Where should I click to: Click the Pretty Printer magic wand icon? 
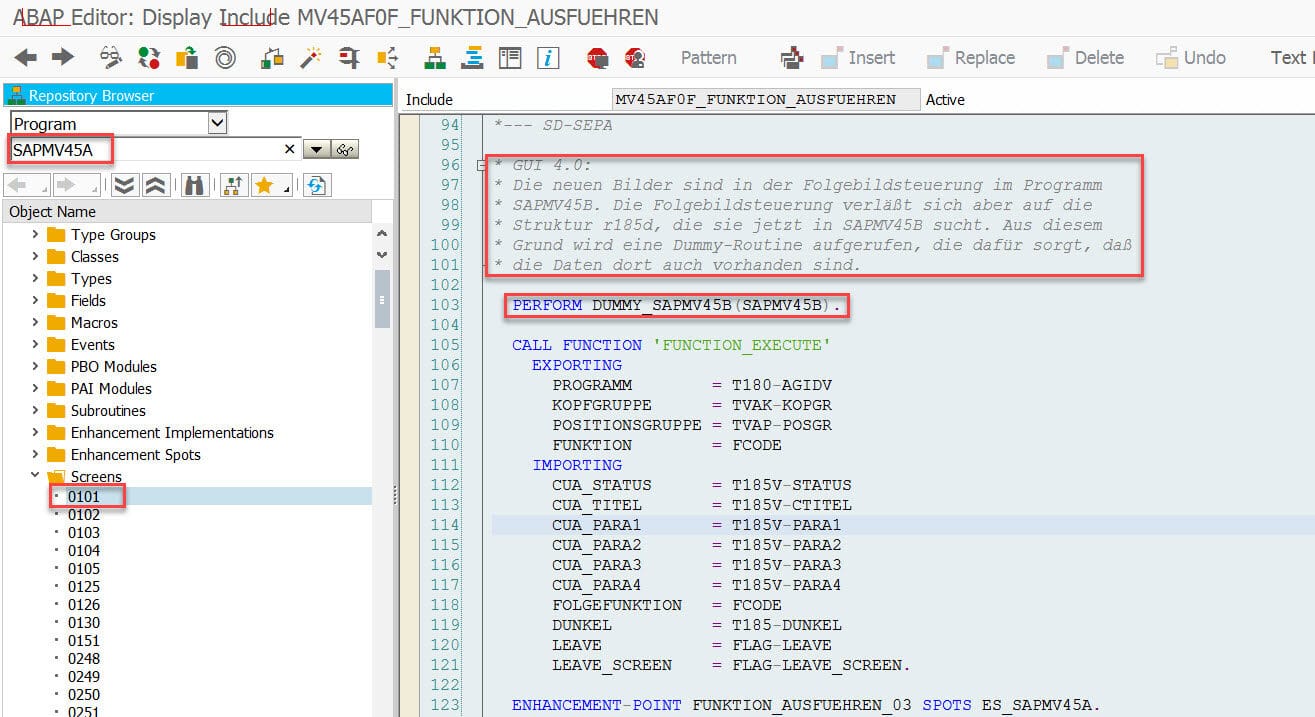click(x=309, y=58)
